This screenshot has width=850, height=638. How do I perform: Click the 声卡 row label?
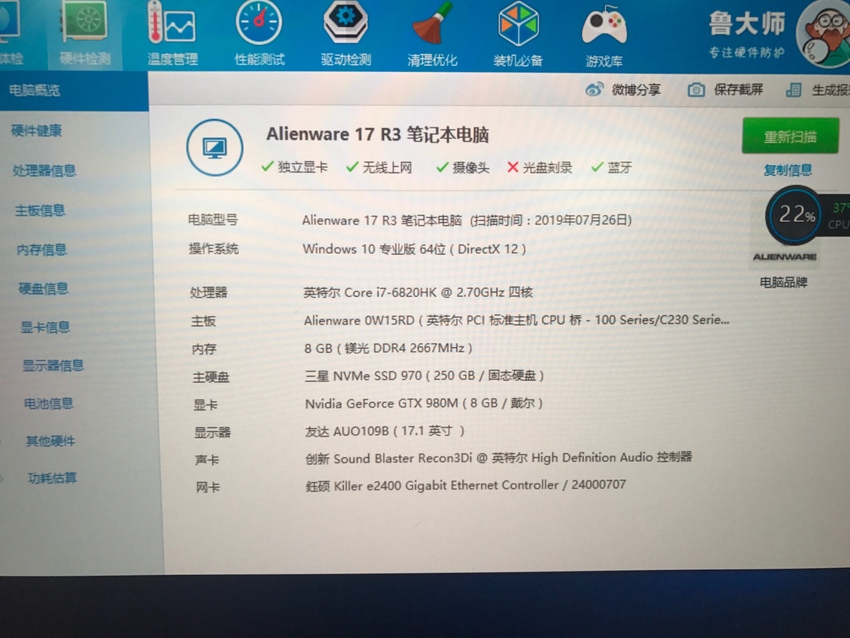pyautogui.click(x=207, y=460)
